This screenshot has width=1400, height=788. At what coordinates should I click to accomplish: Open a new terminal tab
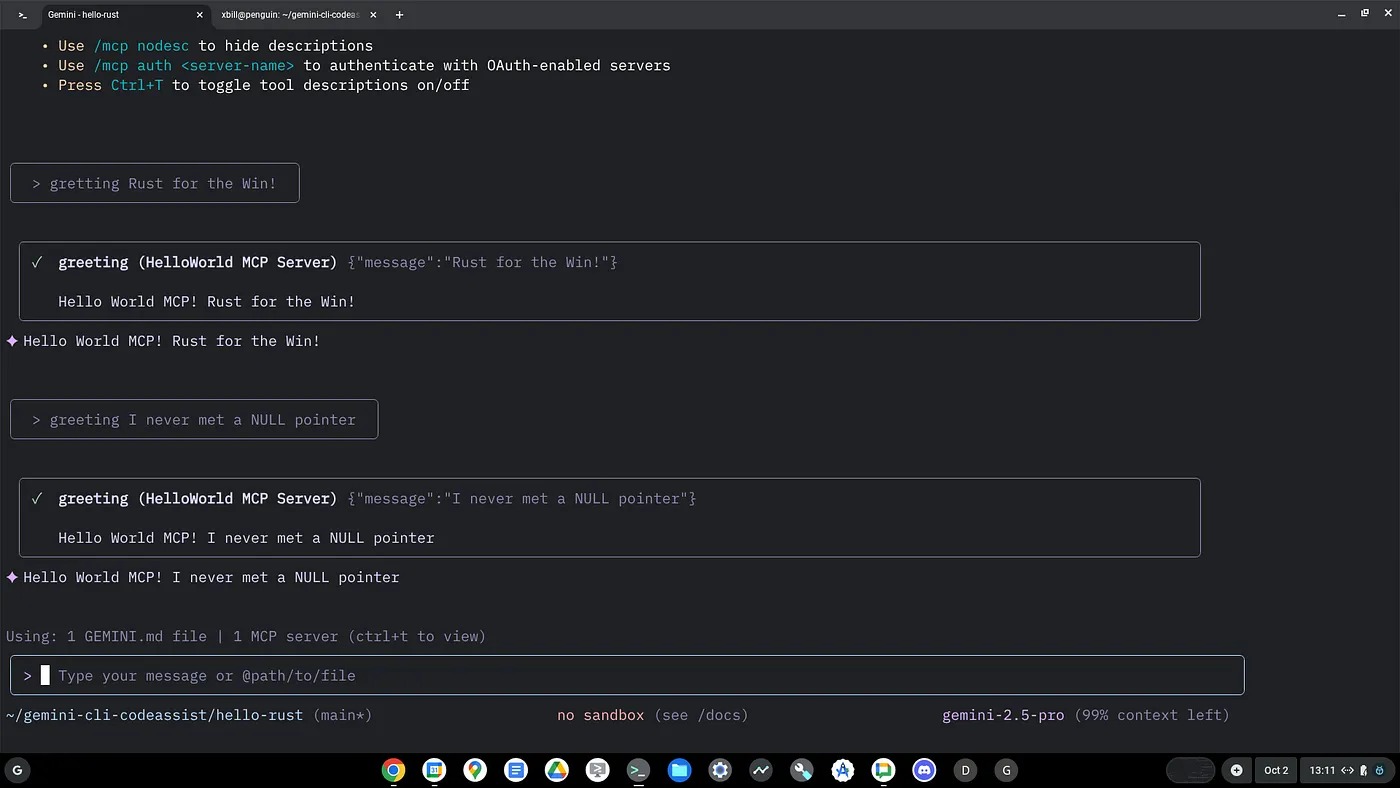[399, 15]
